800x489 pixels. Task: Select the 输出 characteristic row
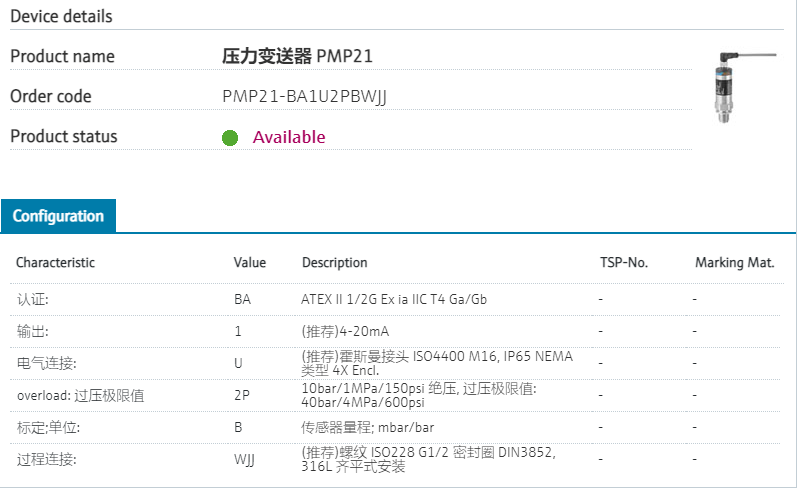click(32, 330)
